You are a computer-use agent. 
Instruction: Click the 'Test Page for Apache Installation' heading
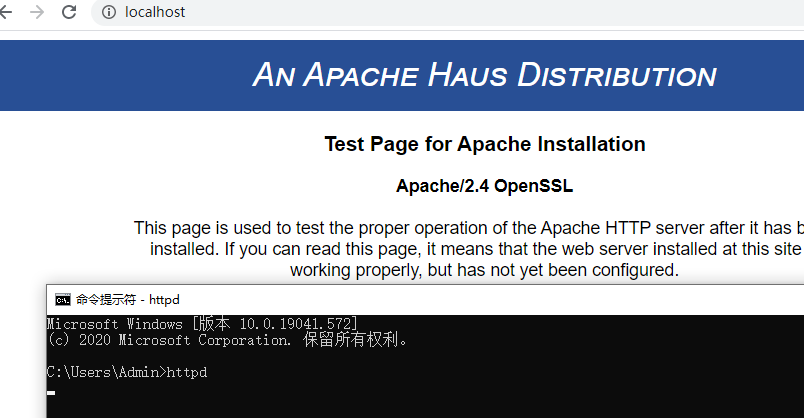click(485, 144)
